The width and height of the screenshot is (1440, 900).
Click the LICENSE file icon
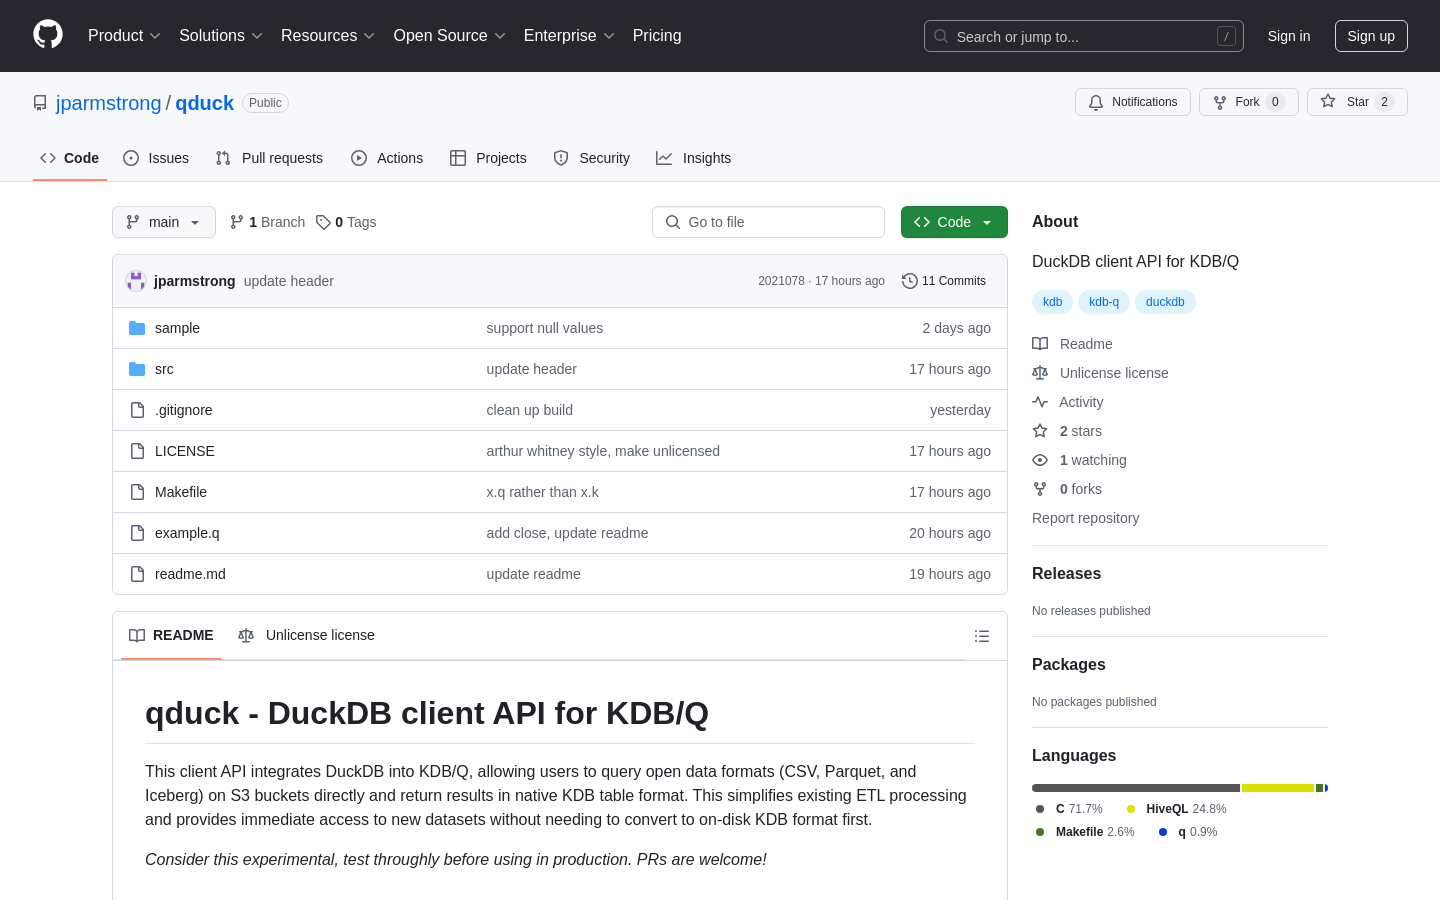point(137,451)
